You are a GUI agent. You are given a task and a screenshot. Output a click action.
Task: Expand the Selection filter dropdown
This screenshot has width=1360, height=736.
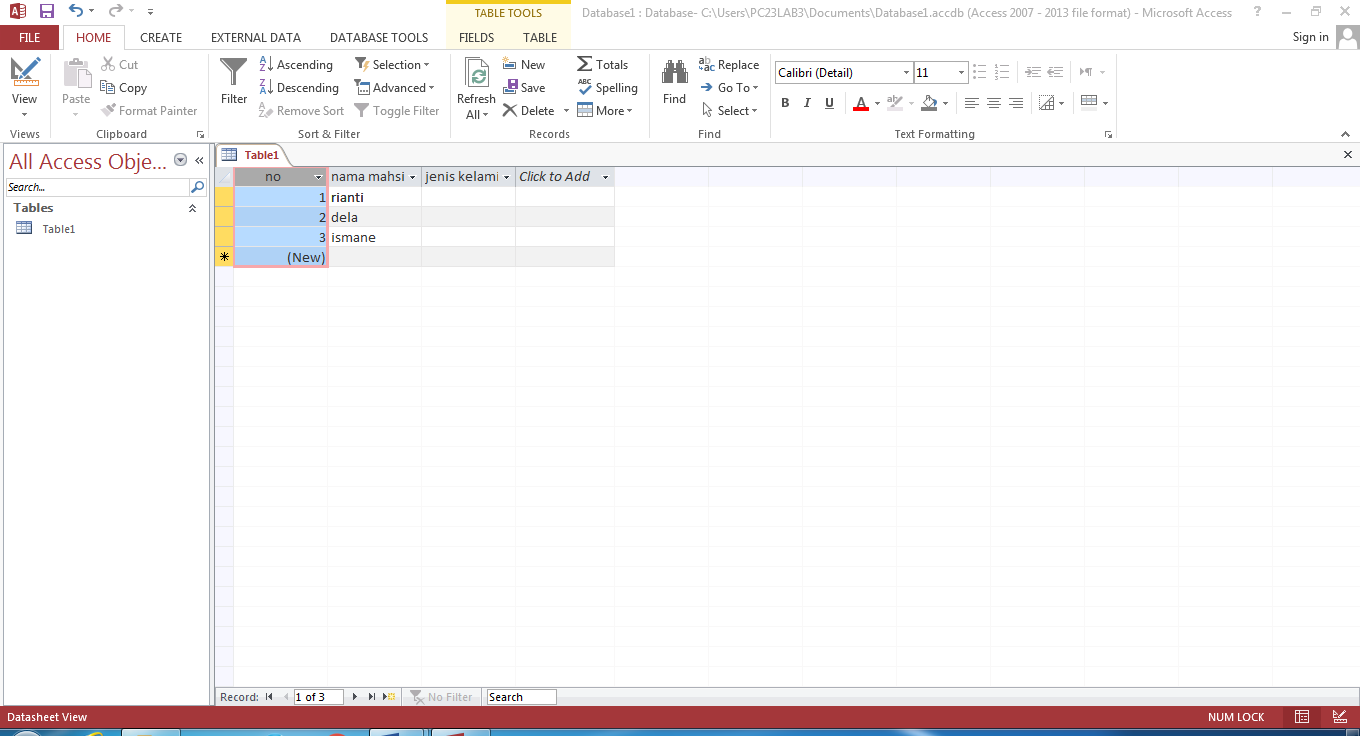point(393,65)
